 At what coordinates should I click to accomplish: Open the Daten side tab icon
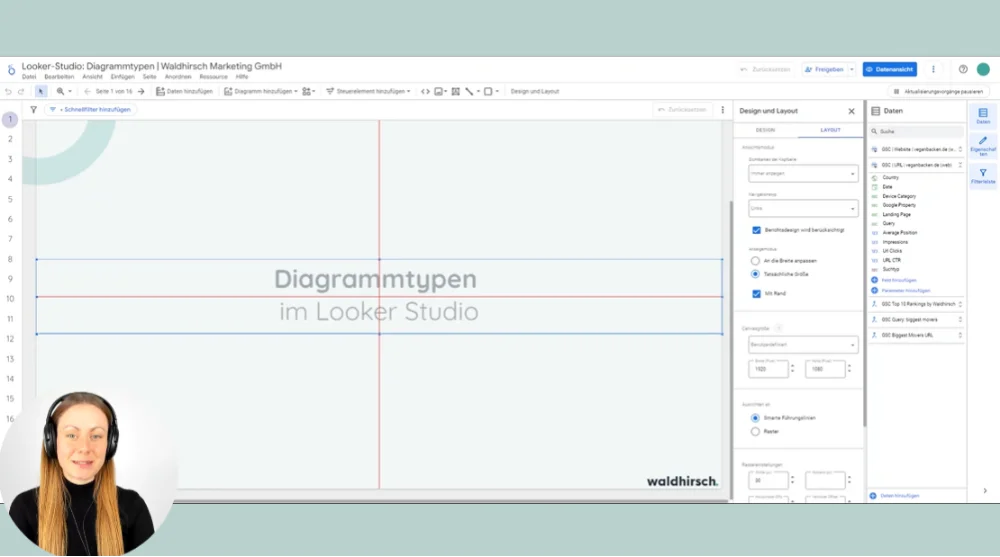click(983, 115)
